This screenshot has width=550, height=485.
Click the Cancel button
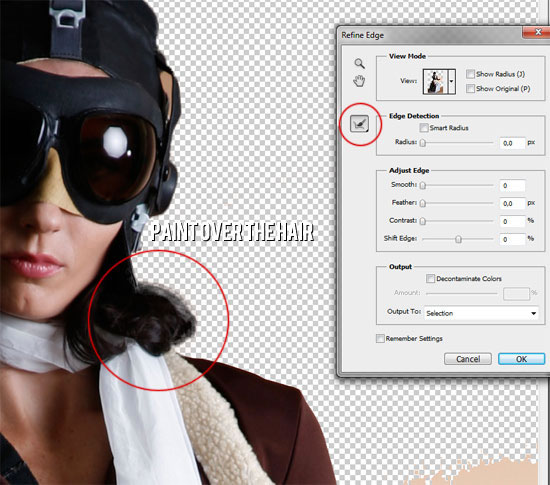[x=468, y=359]
